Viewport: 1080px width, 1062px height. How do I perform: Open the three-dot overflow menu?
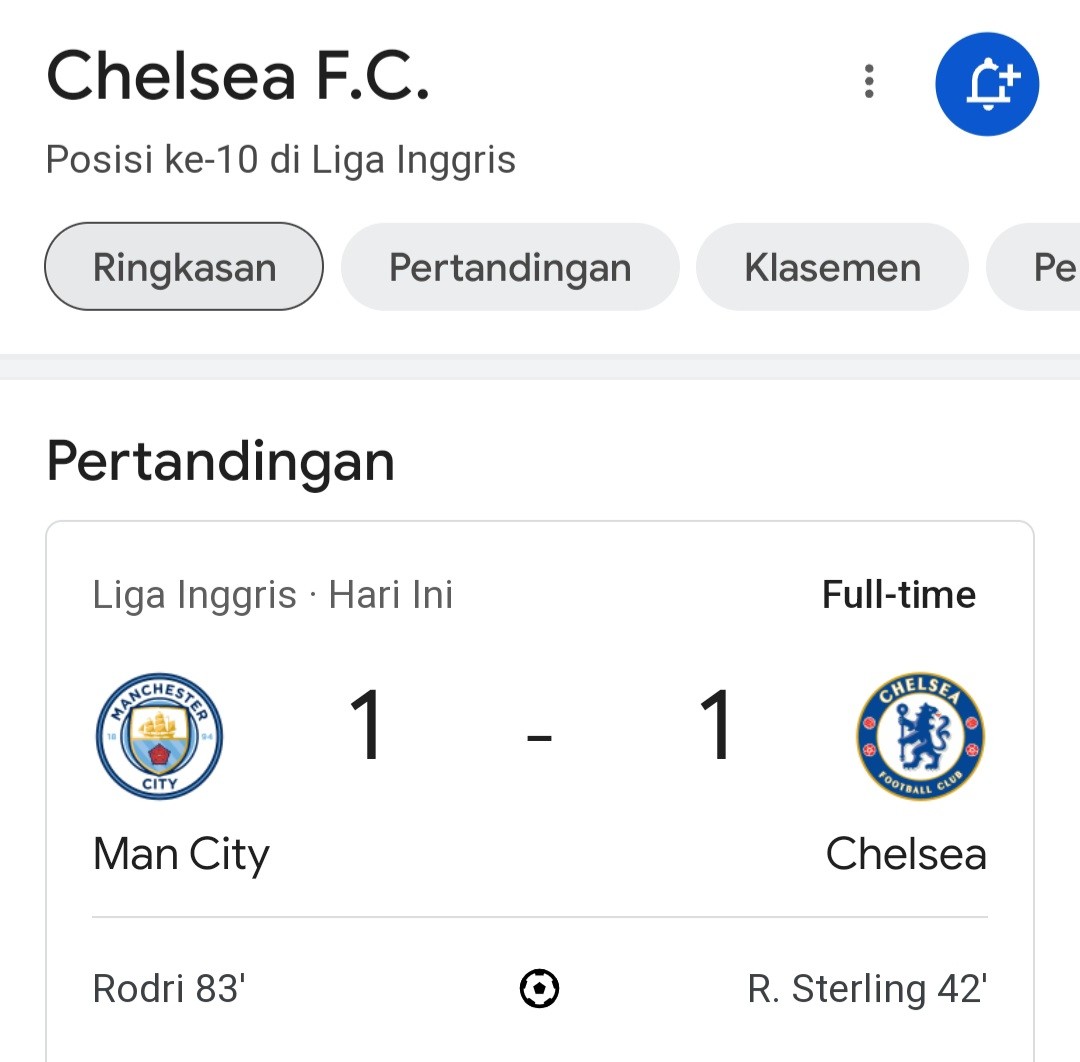pyautogui.click(x=869, y=81)
